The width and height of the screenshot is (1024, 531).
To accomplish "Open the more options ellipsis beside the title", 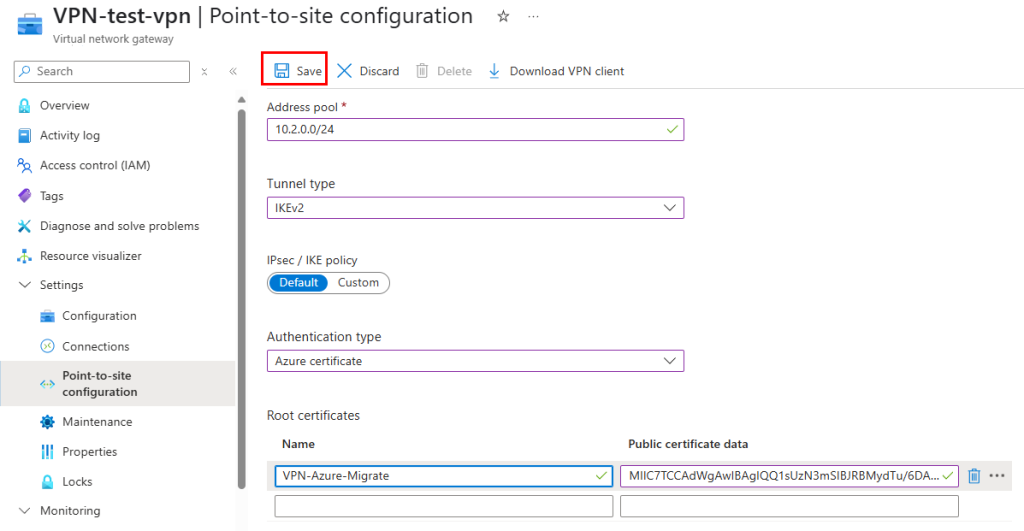I will pyautogui.click(x=534, y=16).
